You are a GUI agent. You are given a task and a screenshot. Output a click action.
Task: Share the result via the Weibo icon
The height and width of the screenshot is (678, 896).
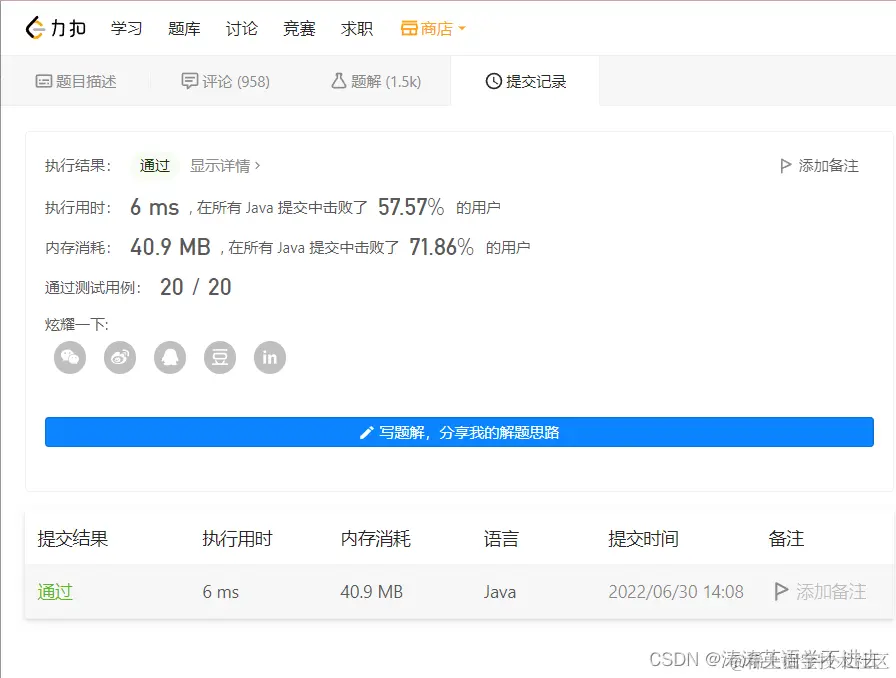[119, 357]
